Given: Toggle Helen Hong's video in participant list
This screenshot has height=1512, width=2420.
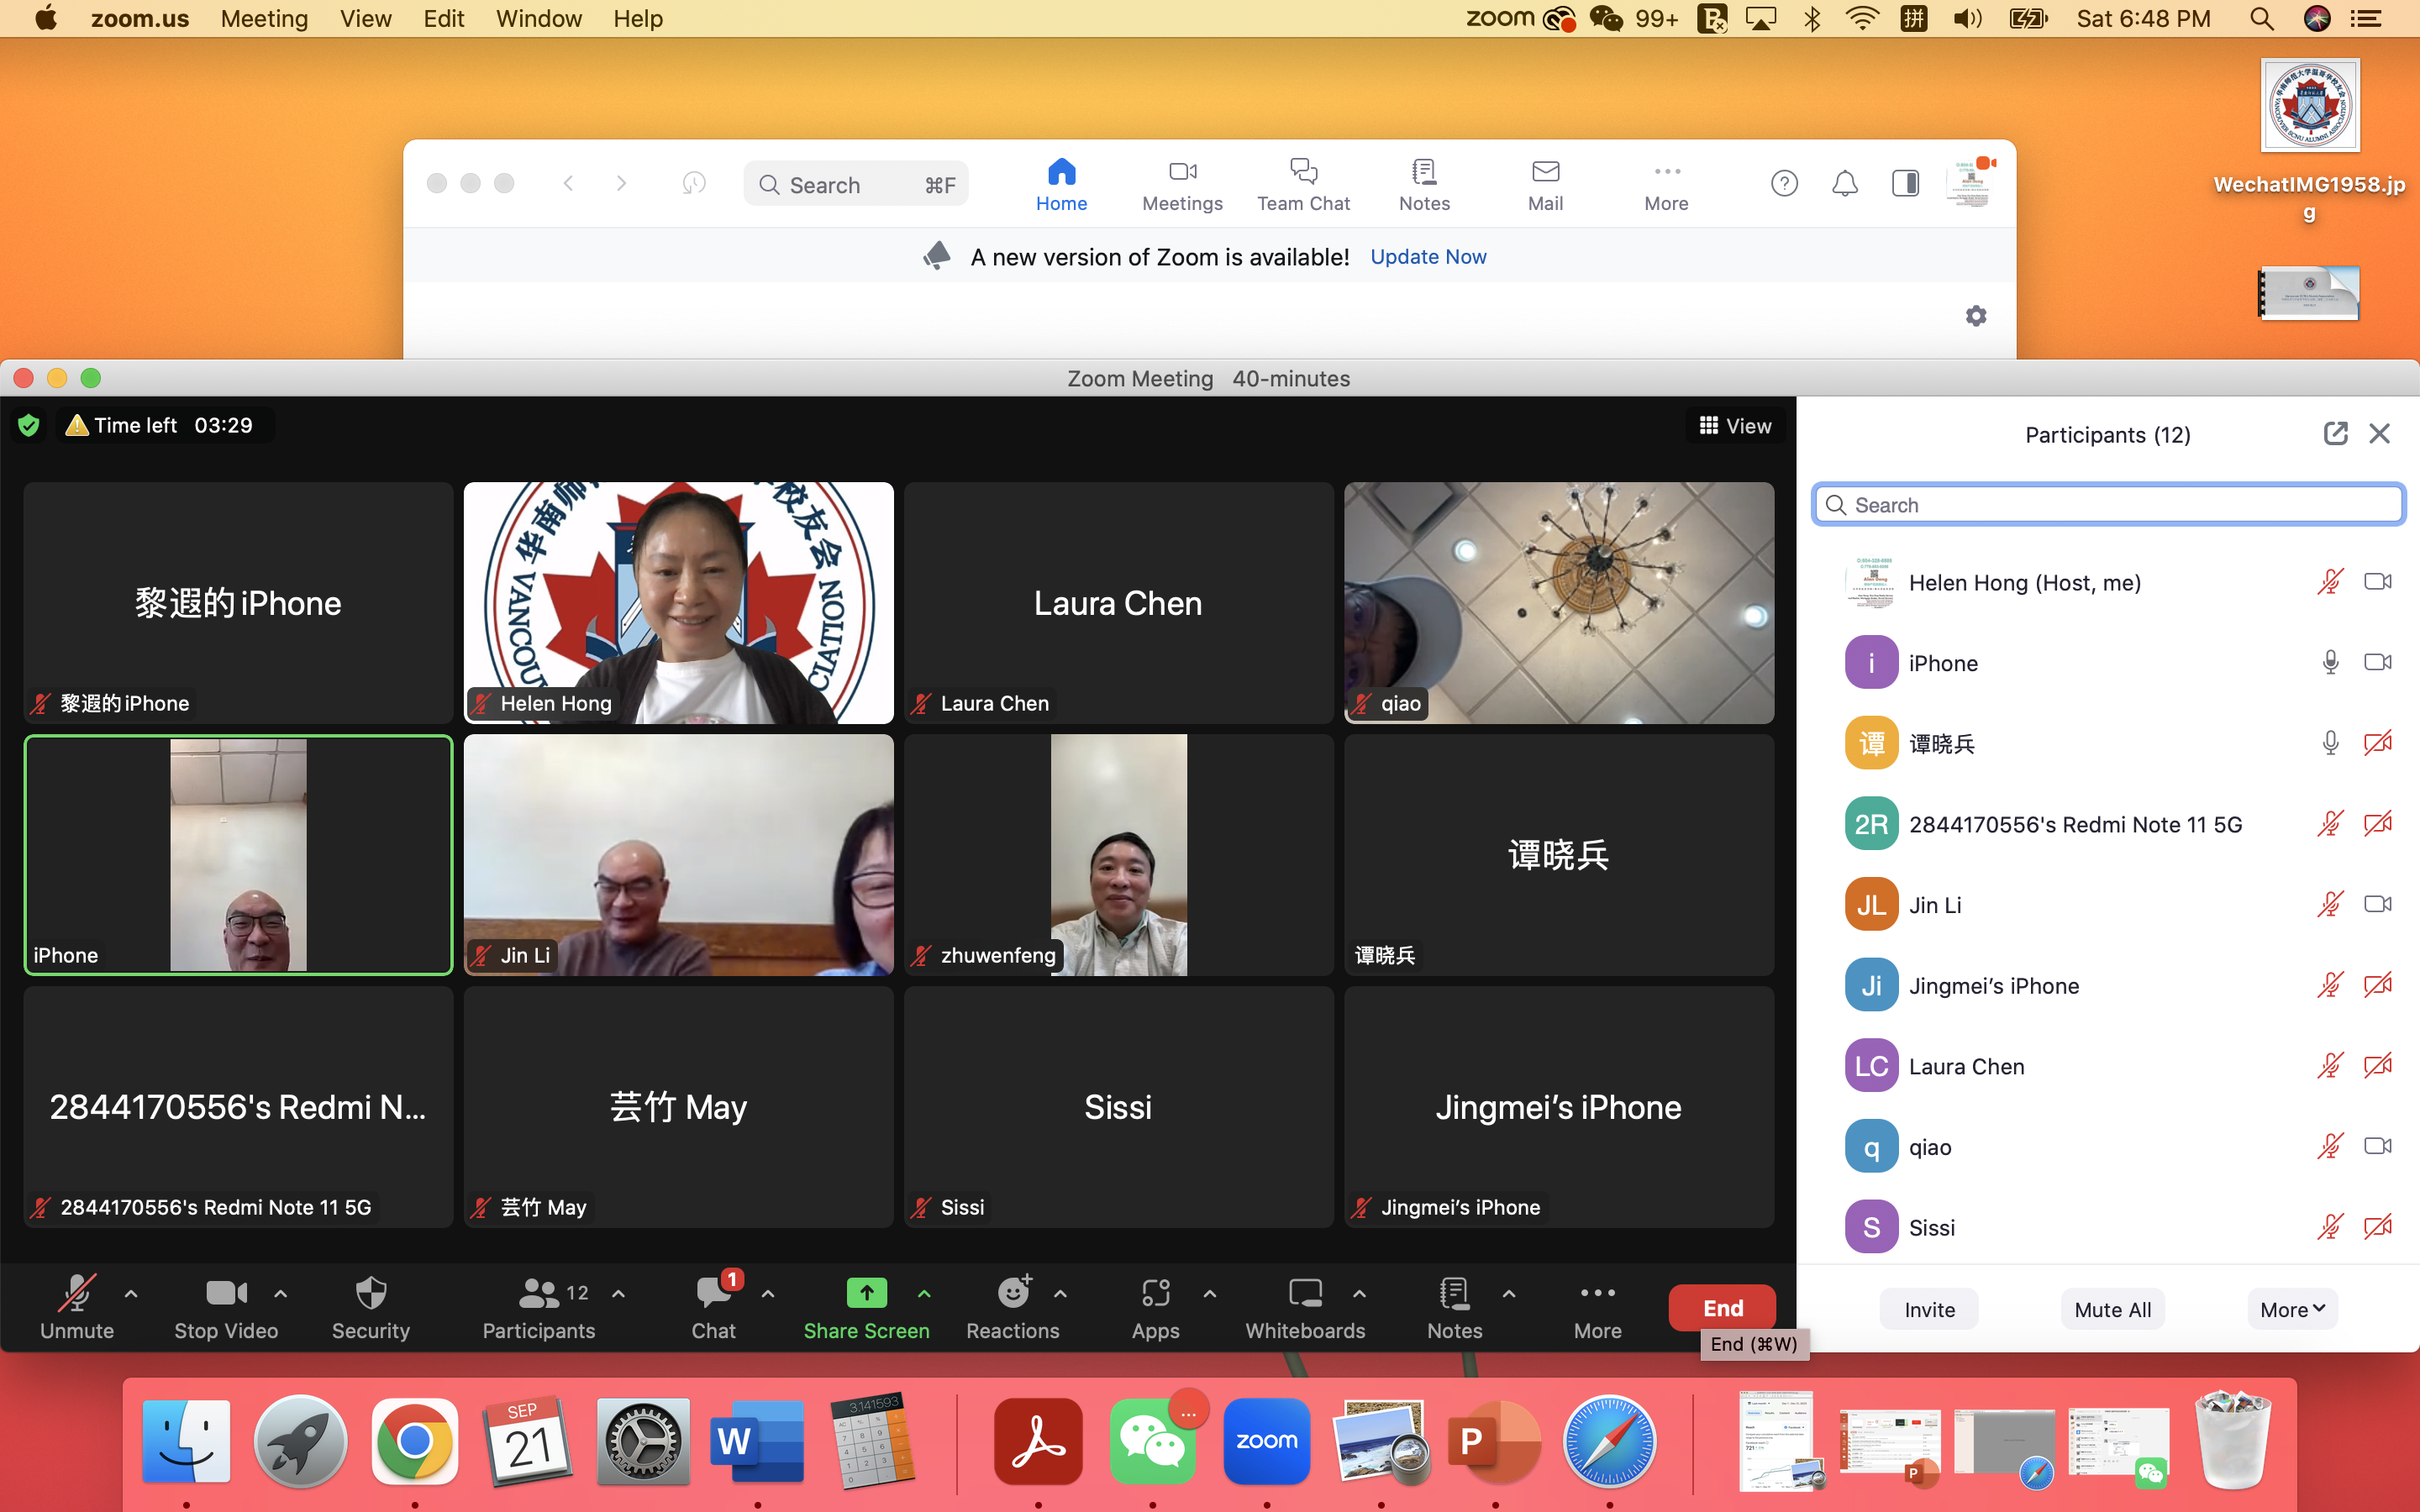Looking at the screenshot, I should [2378, 582].
